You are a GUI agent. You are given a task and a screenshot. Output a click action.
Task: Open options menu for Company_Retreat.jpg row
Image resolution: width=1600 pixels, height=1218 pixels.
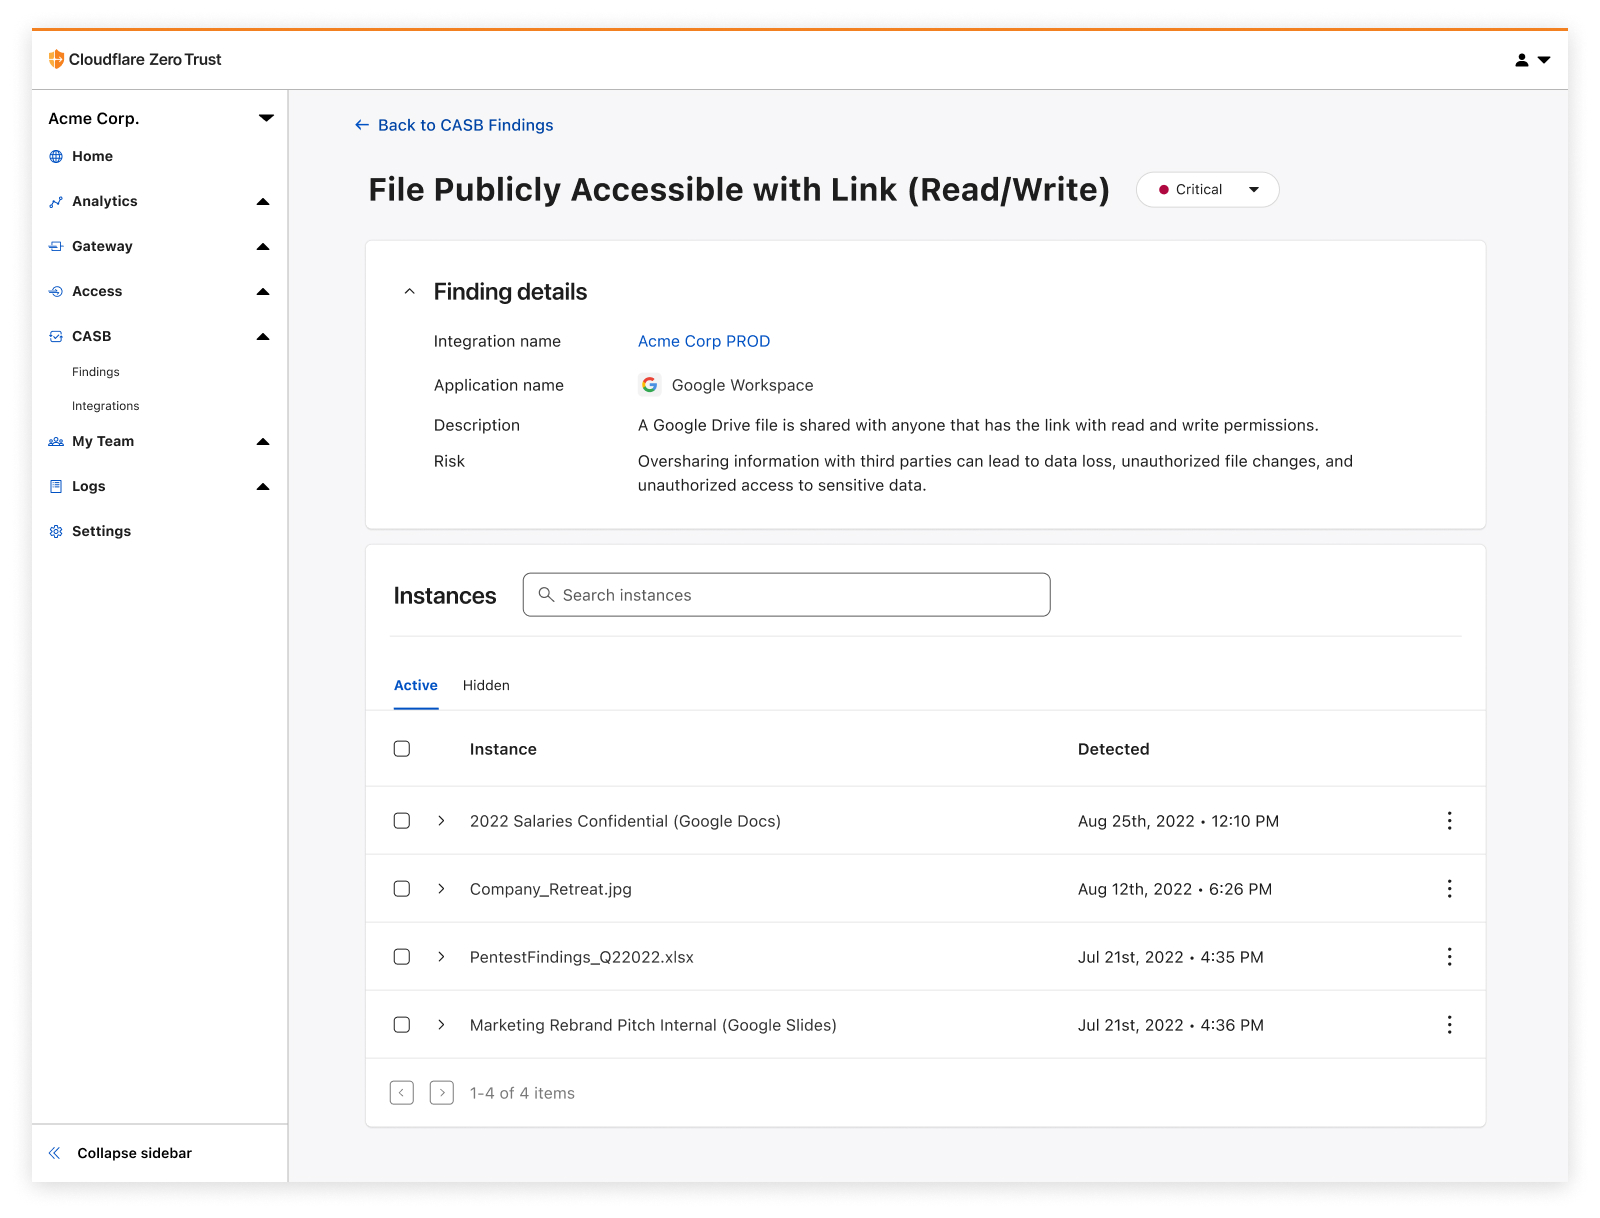pos(1449,889)
